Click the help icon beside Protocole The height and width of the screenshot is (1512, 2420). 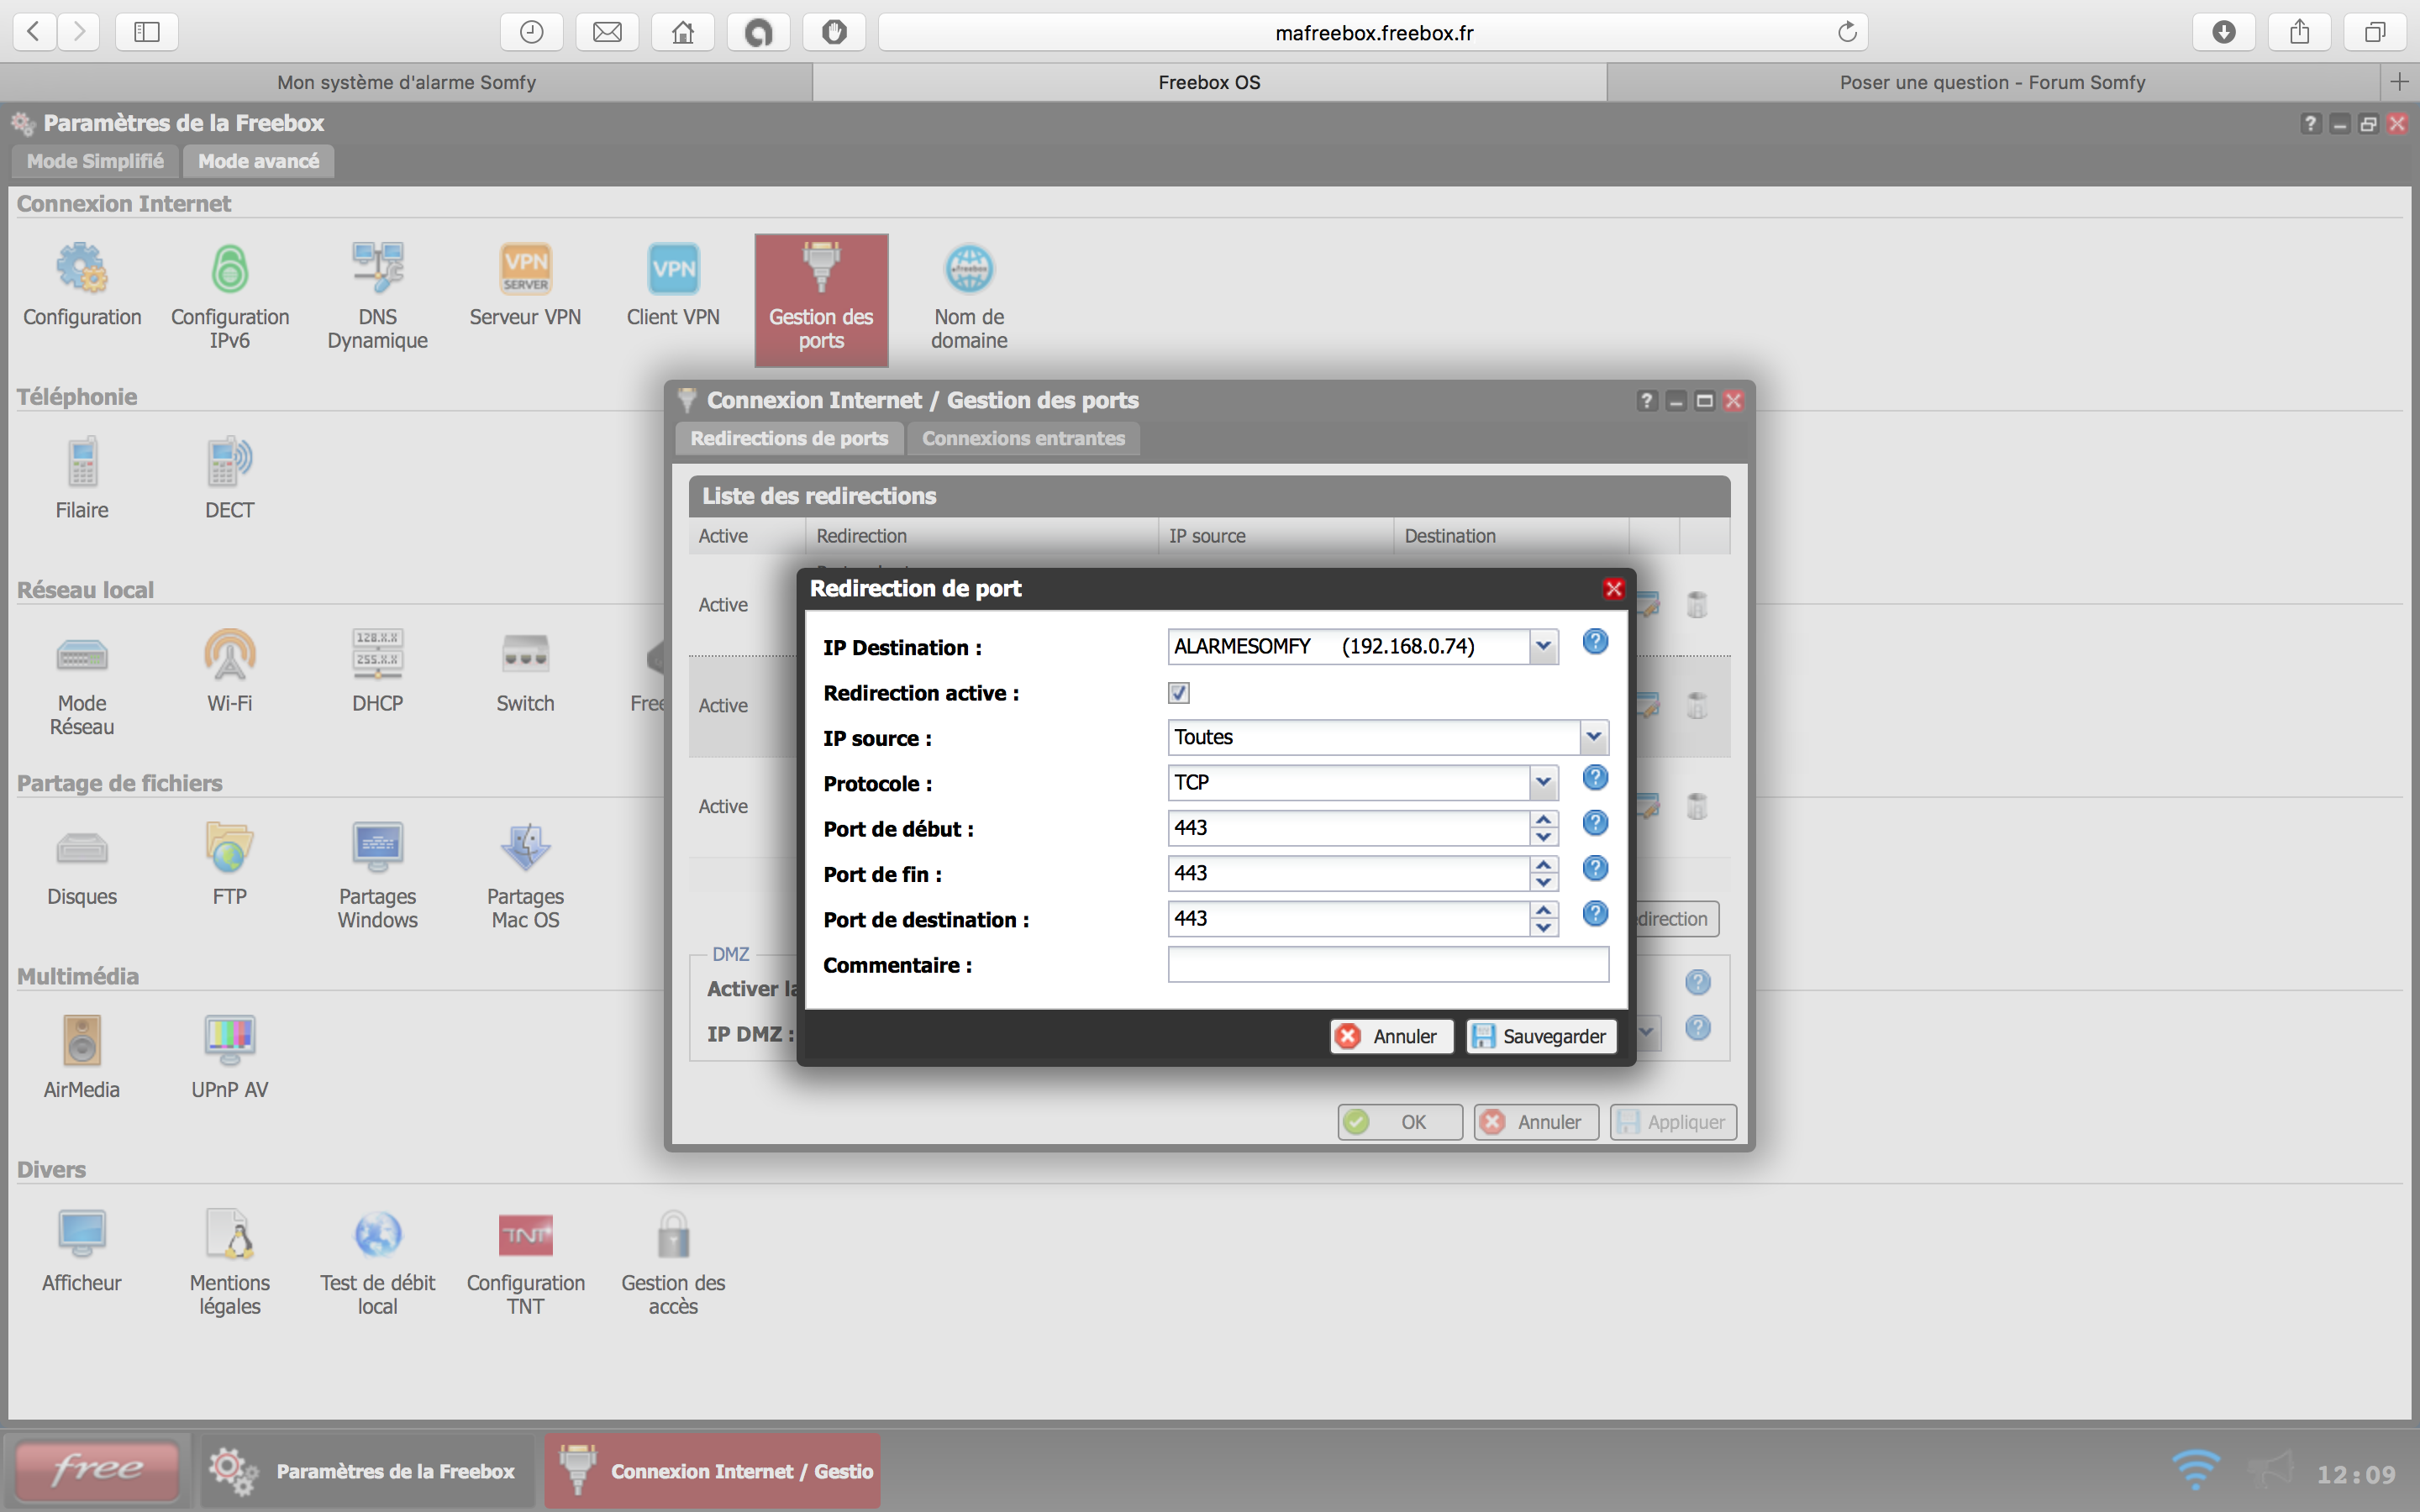(x=1595, y=778)
